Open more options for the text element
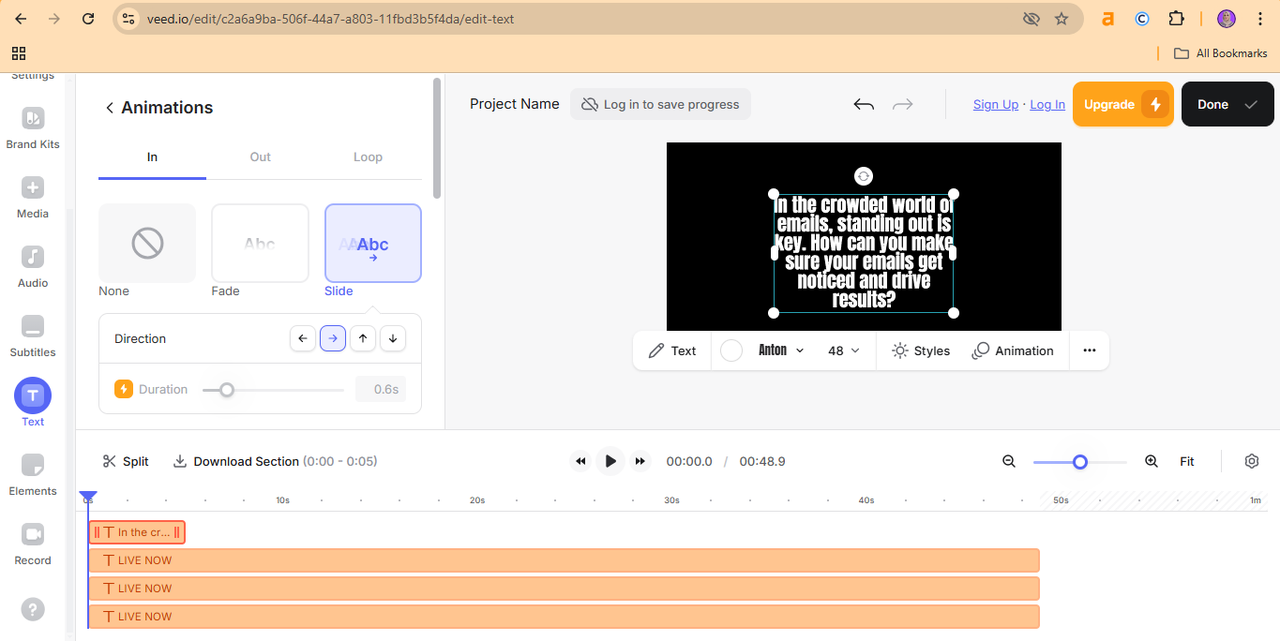Screen dimensions: 1280x641 pyautogui.click(x=1089, y=351)
